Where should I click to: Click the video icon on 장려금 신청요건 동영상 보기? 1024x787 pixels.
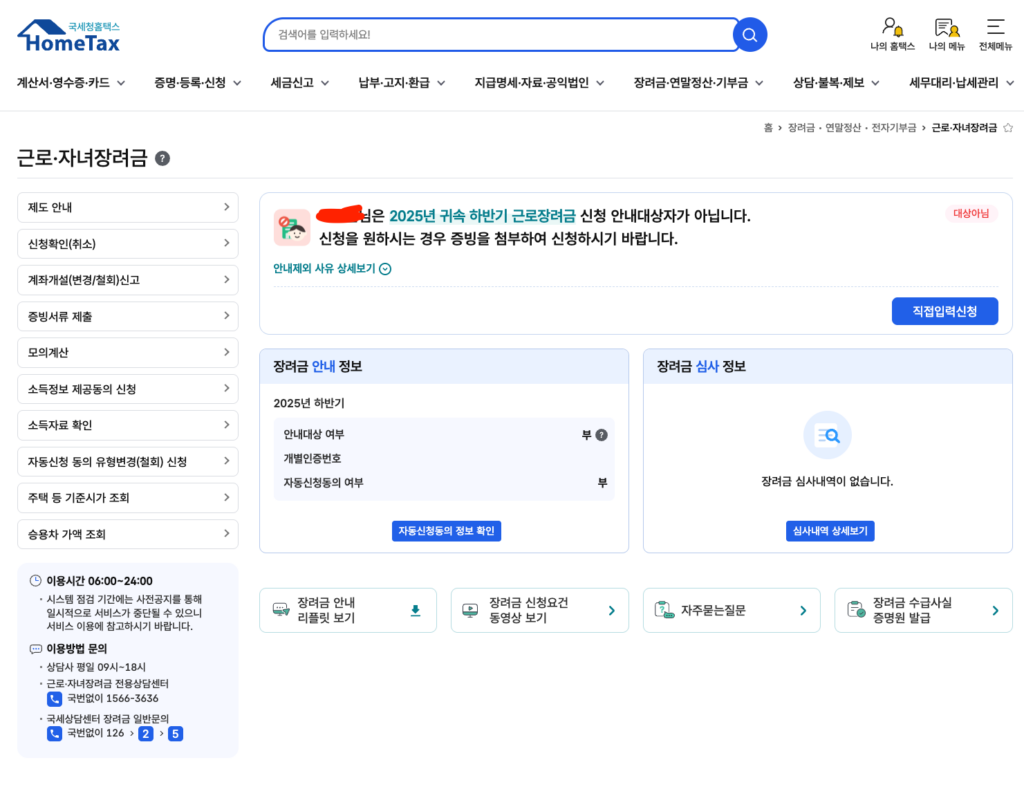[470, 609]
